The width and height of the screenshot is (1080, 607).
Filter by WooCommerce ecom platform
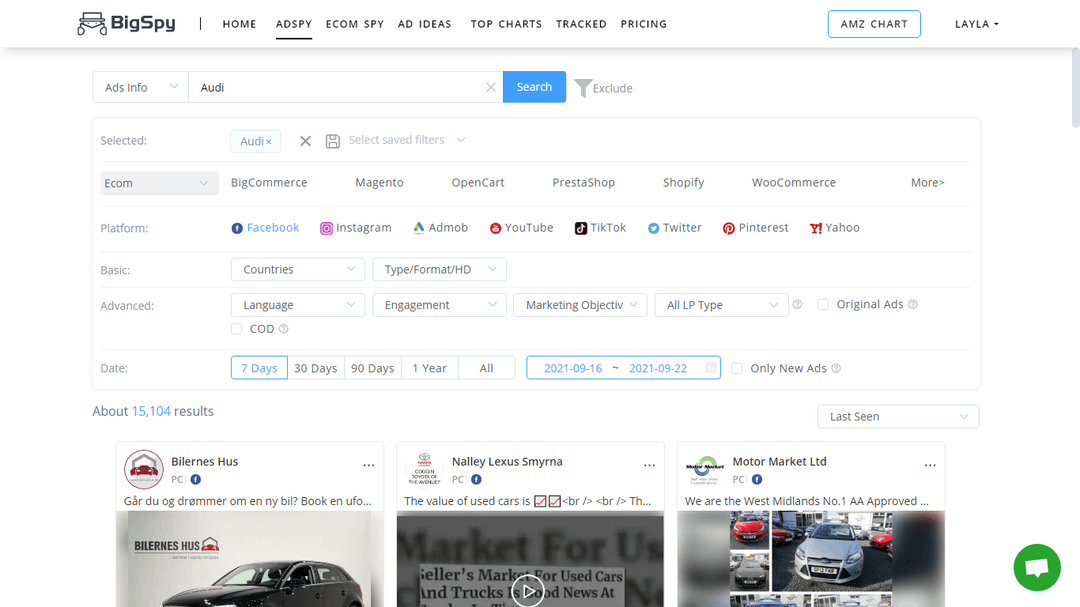point(793,183)
